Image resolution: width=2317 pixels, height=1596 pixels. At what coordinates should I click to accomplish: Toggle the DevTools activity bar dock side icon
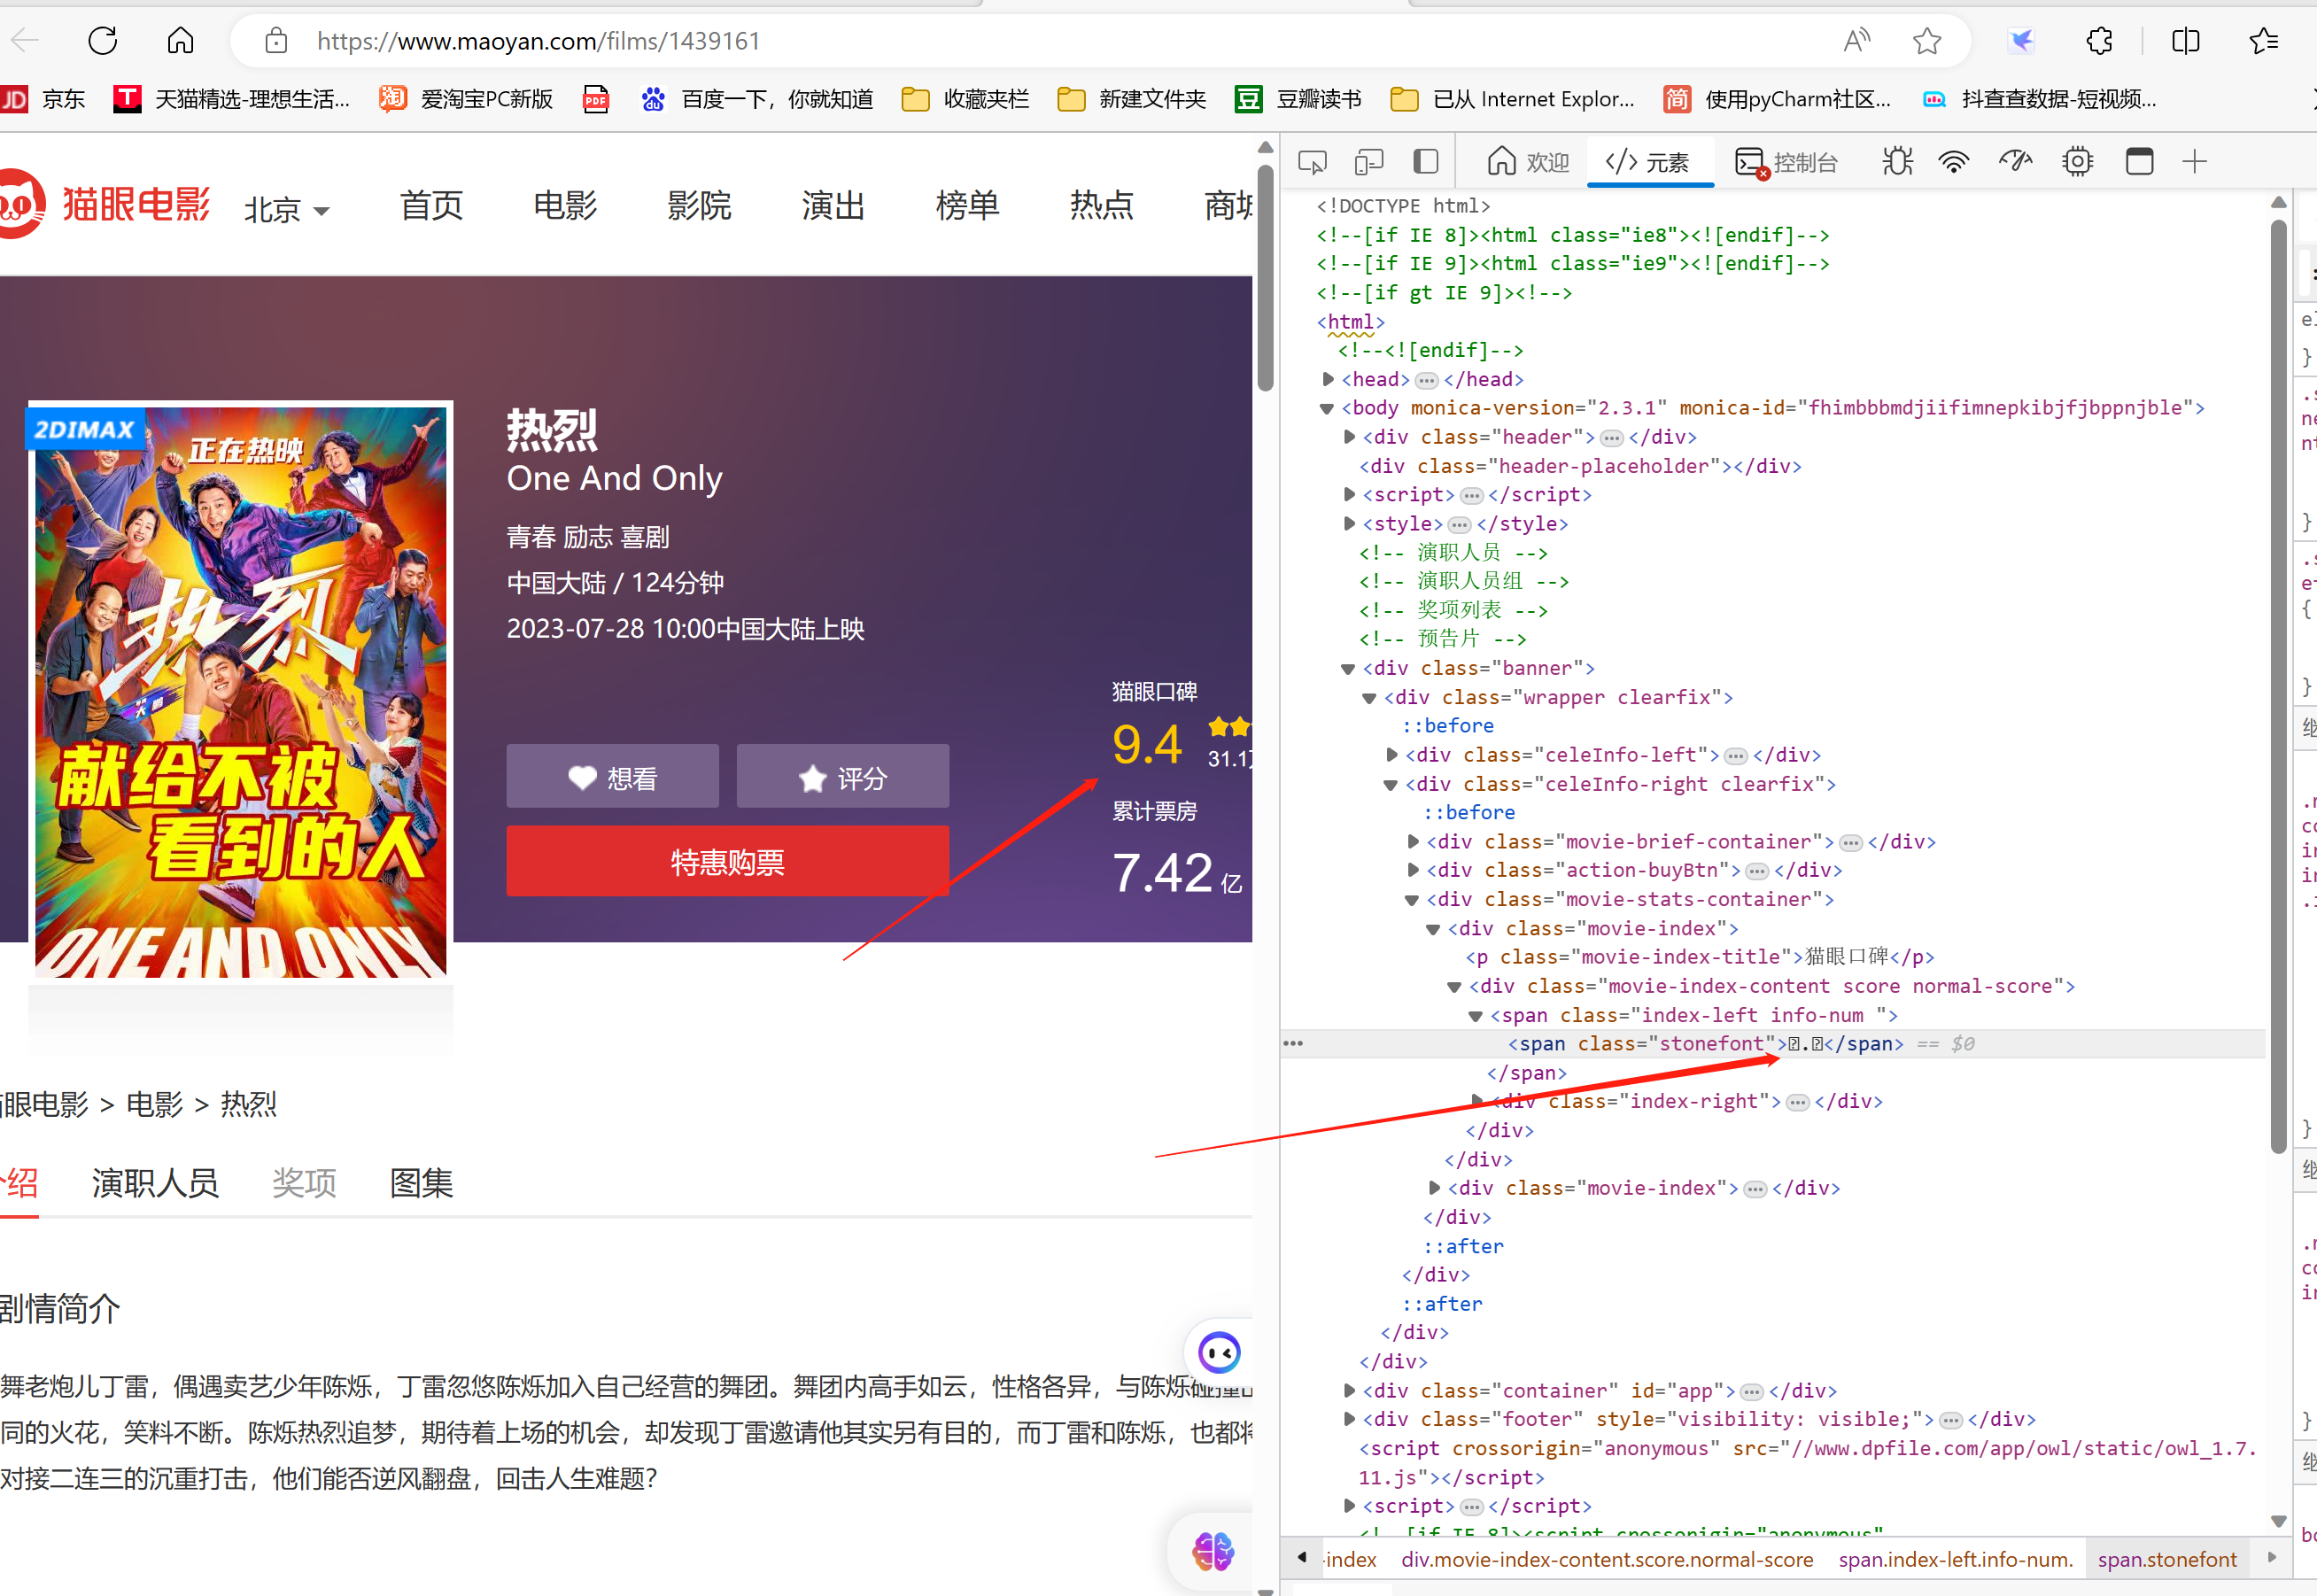tap(1425, 162)
